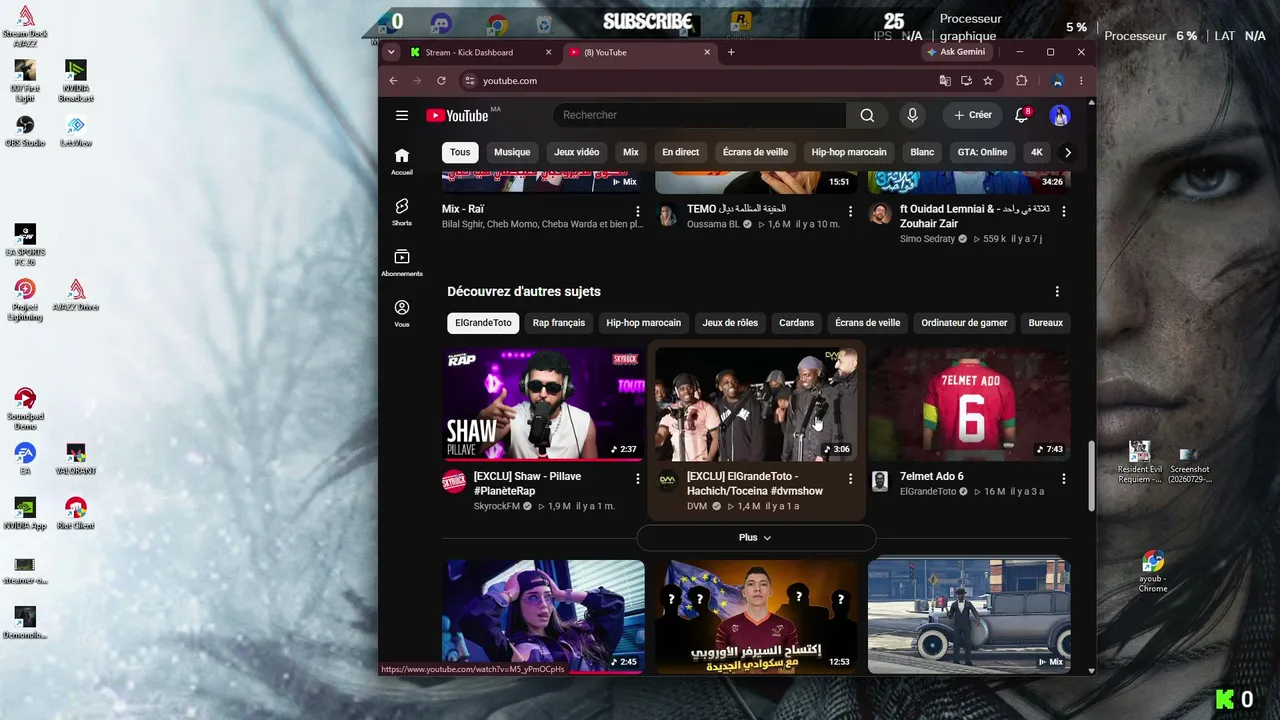Reload the page with Chrome's refresh button
Image resolution: width=1280 pixels, height=720 pixels.
pyautogui.click(x=441, y=81)
